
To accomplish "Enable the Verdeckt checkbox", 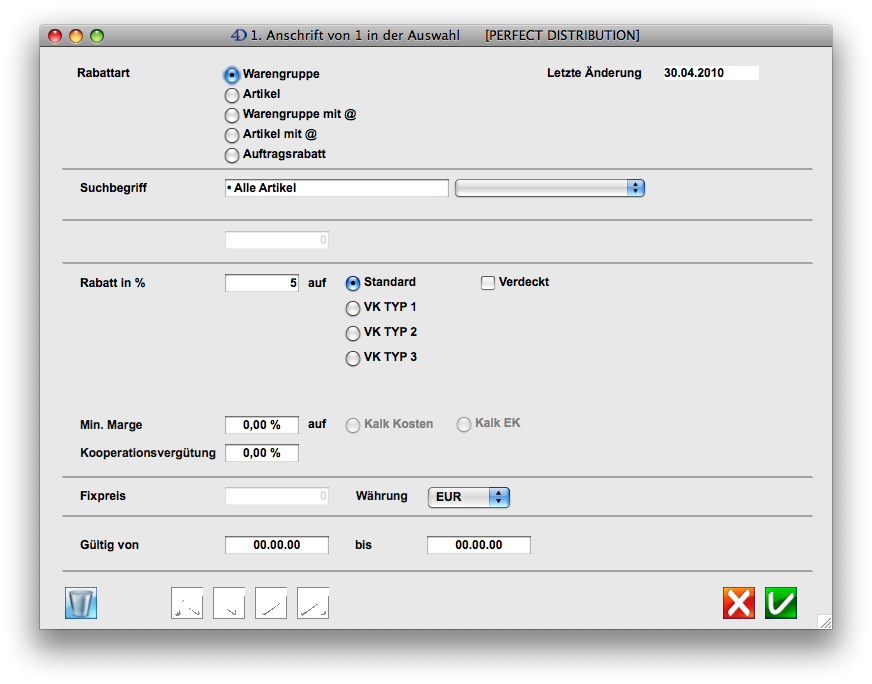I will click(x=488, y=283).
